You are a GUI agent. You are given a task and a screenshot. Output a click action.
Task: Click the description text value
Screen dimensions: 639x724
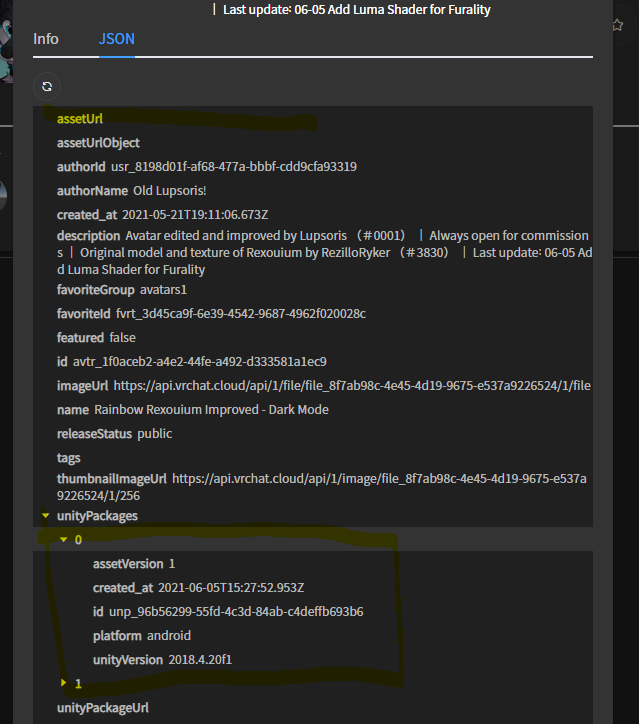click(324, 253)
